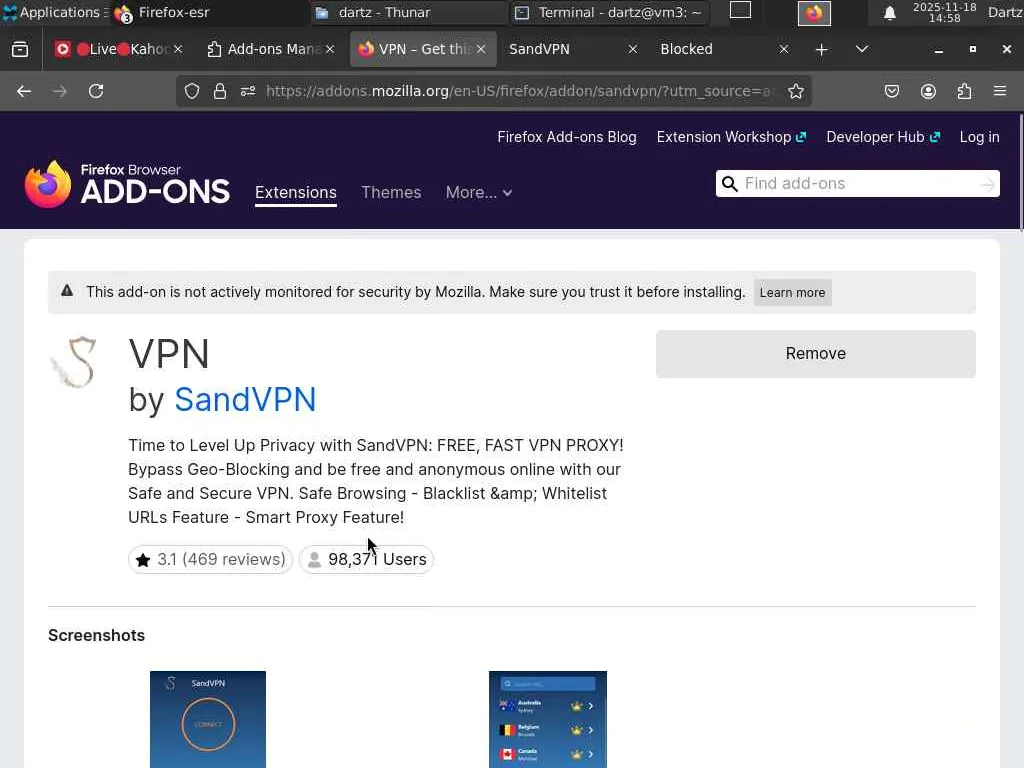Click the 98,371 Users badge
The height and width of the screenshot is (768, 1024).
(366, 560)
